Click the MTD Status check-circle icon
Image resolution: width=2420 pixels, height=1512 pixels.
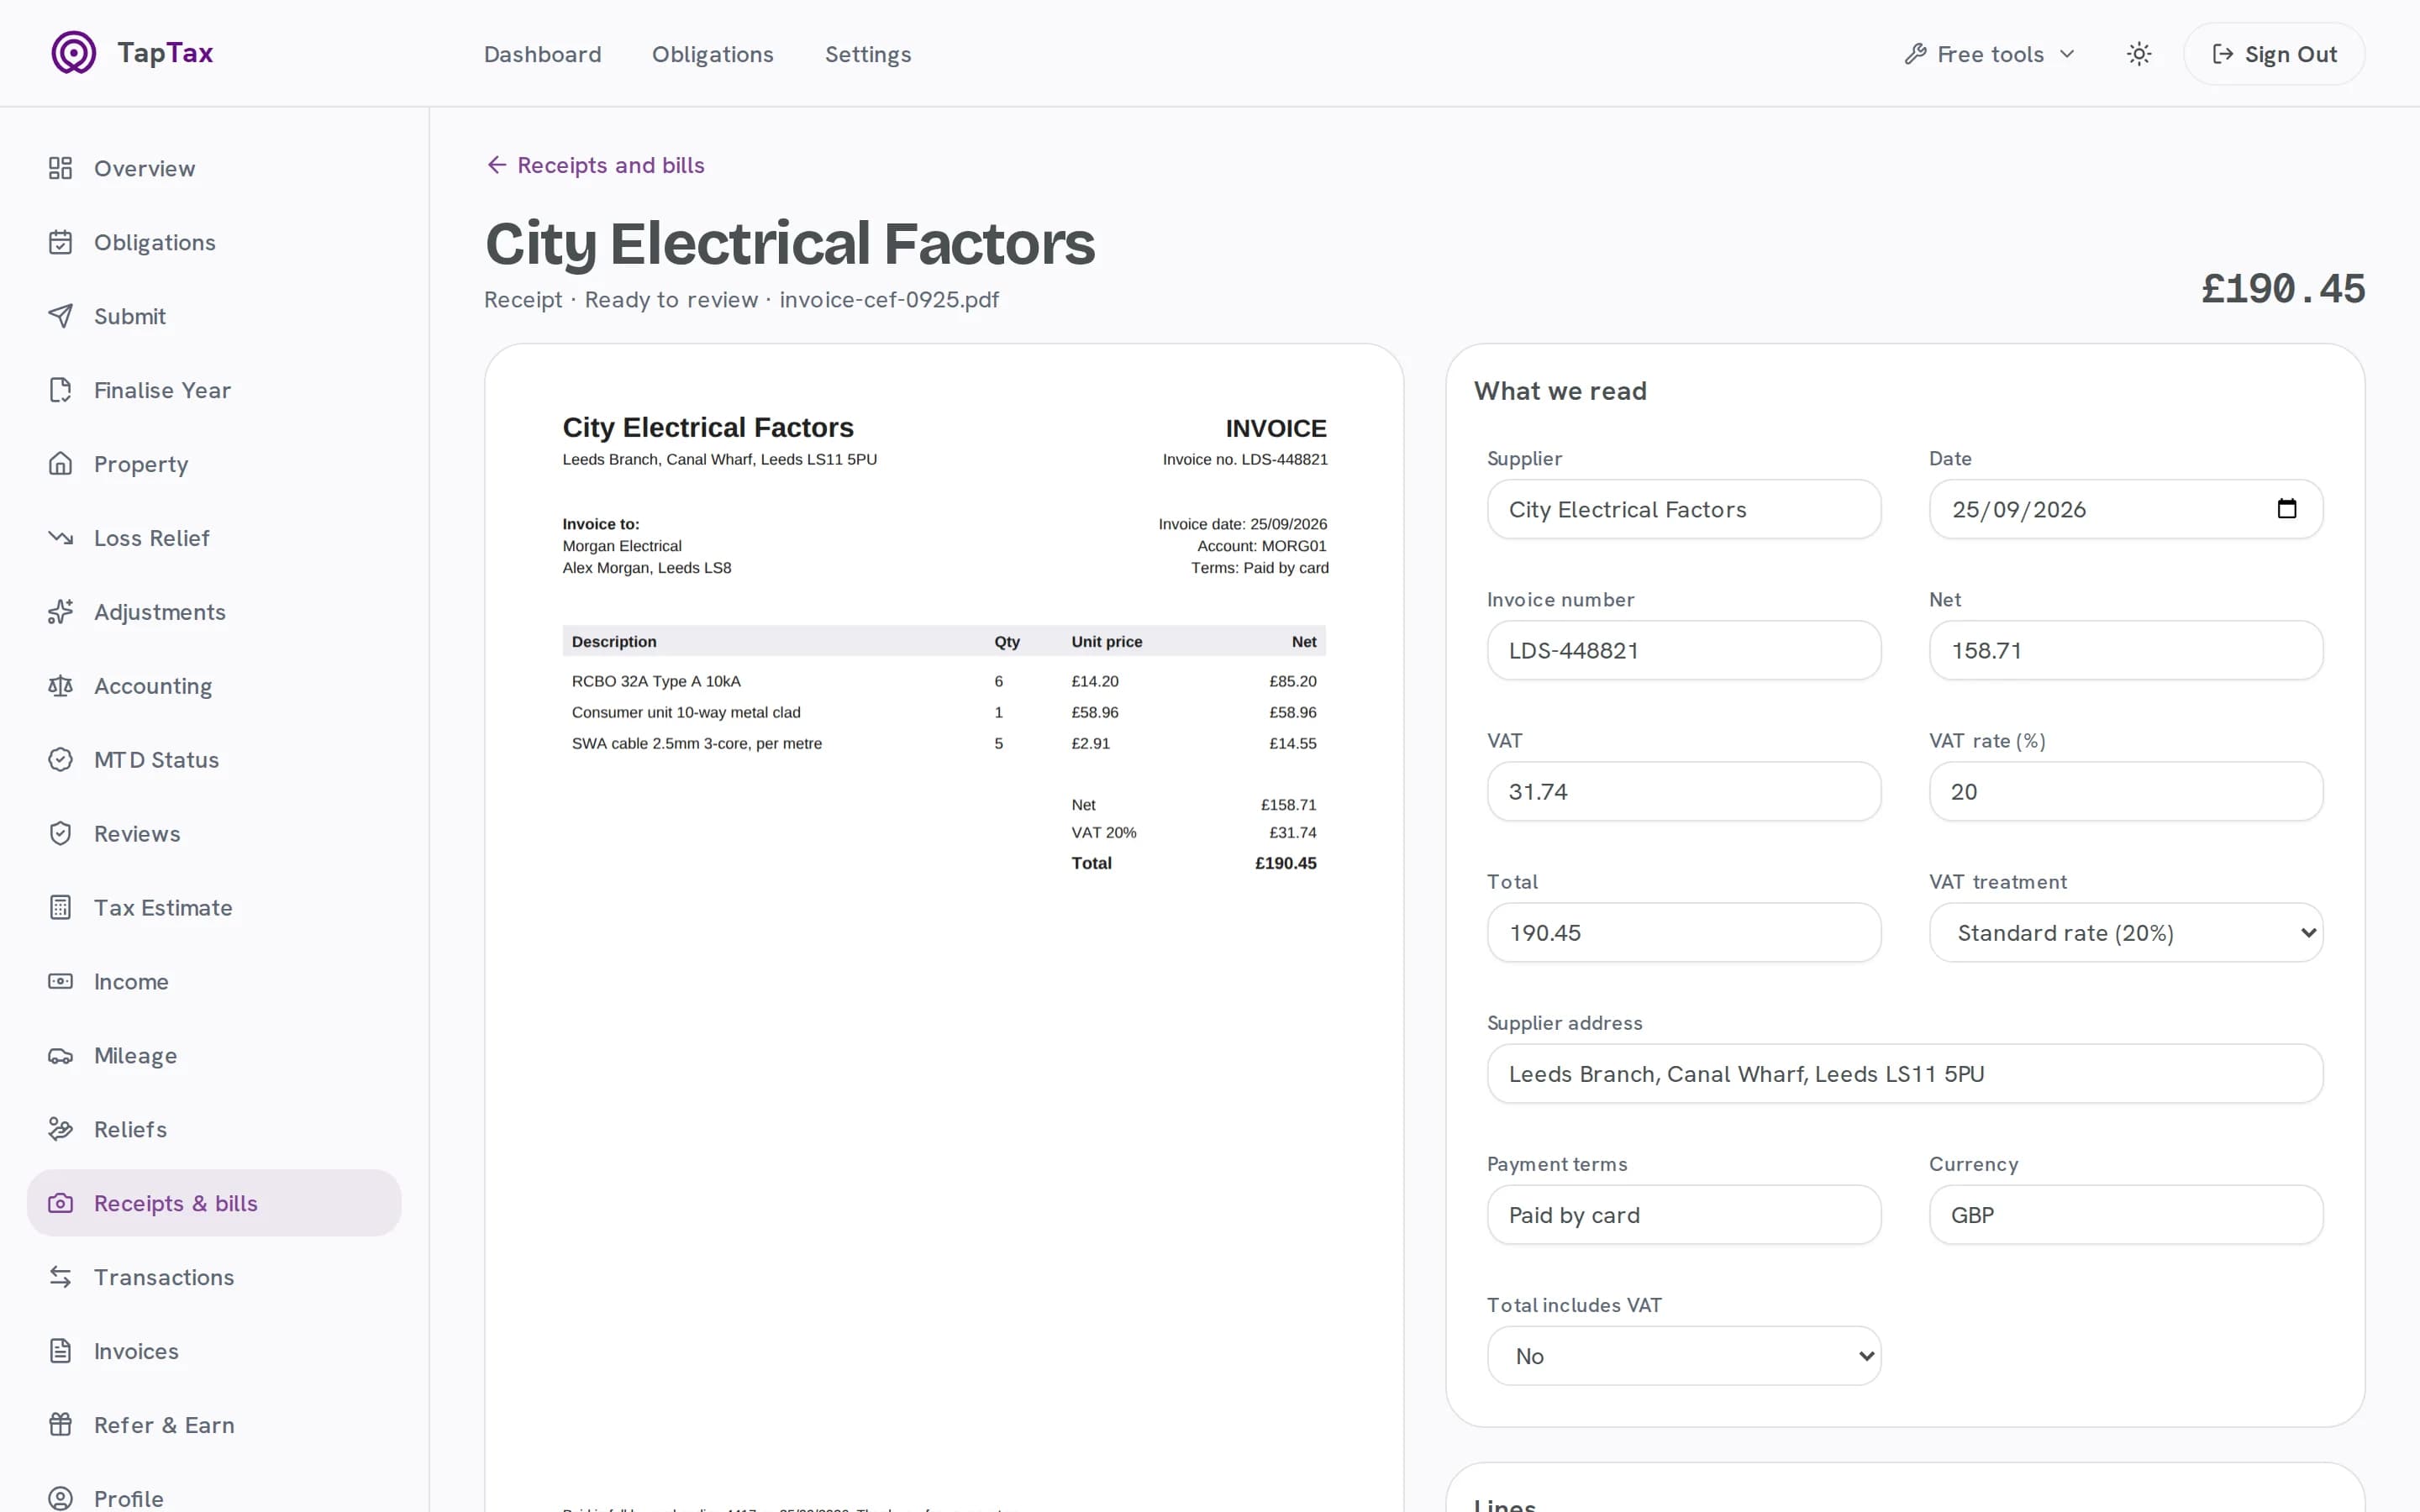[61, 760]
